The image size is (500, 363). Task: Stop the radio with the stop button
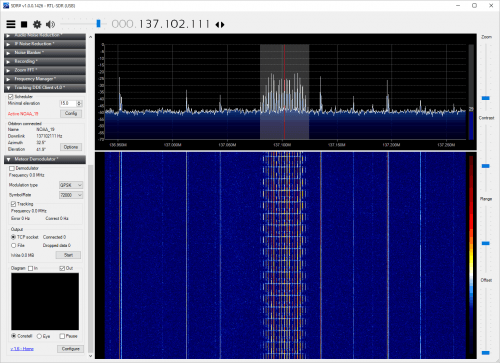point(24,24)
